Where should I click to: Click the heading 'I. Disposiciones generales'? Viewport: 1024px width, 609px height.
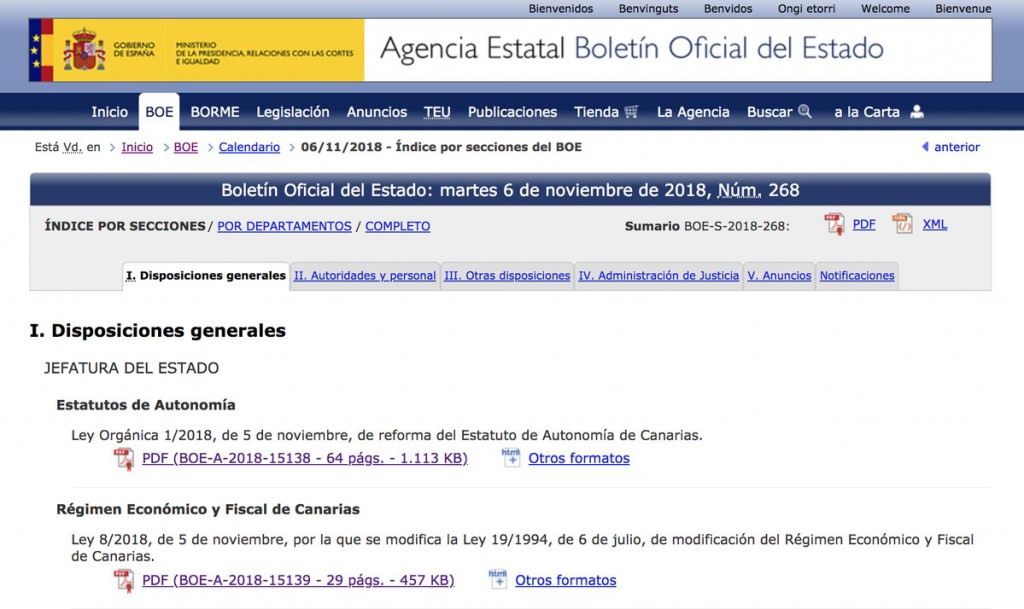[157, 330]
